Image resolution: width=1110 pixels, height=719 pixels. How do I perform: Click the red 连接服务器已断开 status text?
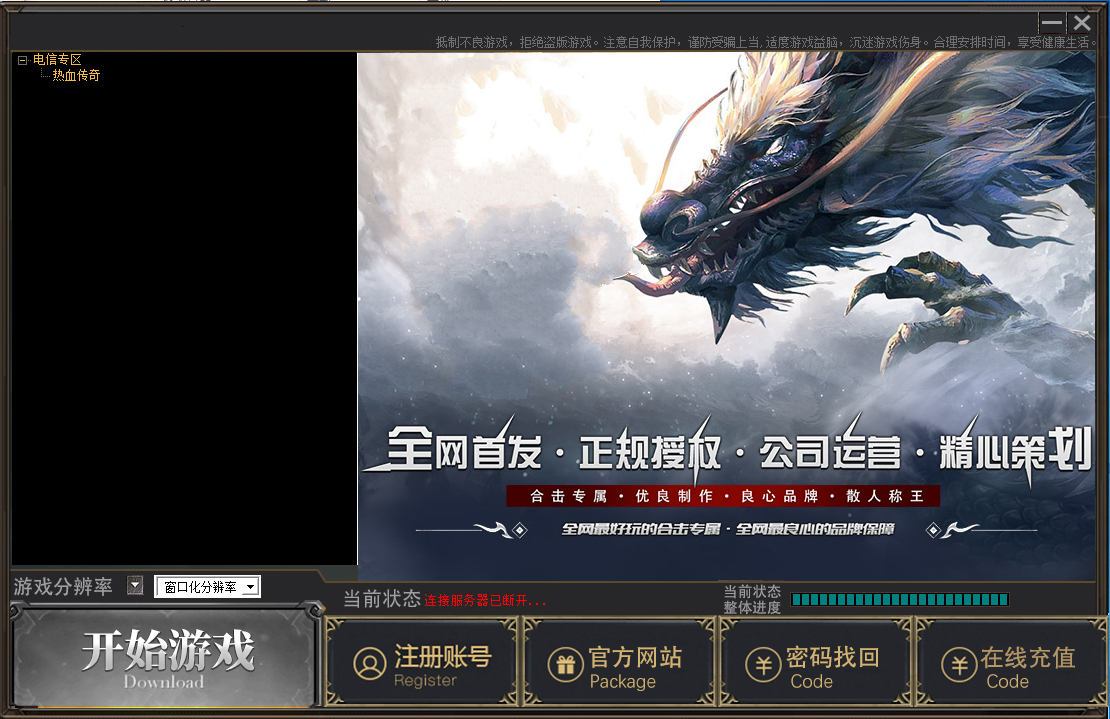point(485,601)
